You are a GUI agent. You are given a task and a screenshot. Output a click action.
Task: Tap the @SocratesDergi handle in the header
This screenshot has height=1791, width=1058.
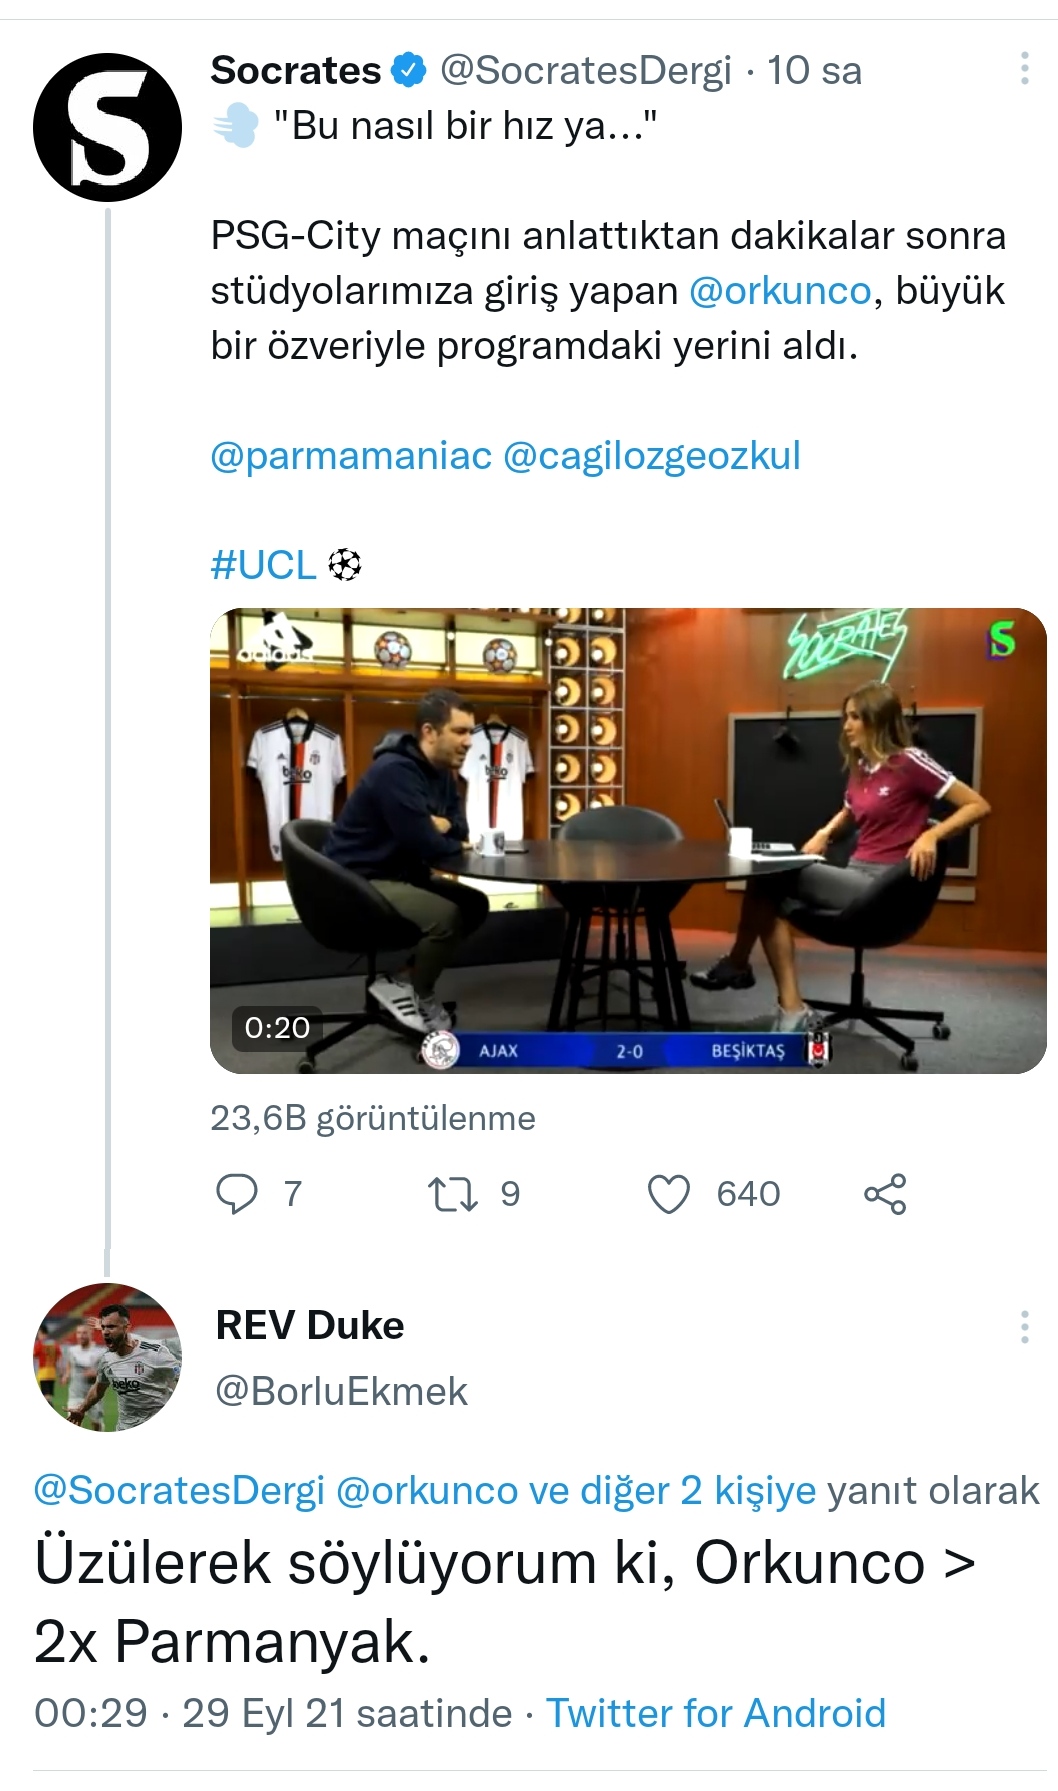click(x=586, y=70)
